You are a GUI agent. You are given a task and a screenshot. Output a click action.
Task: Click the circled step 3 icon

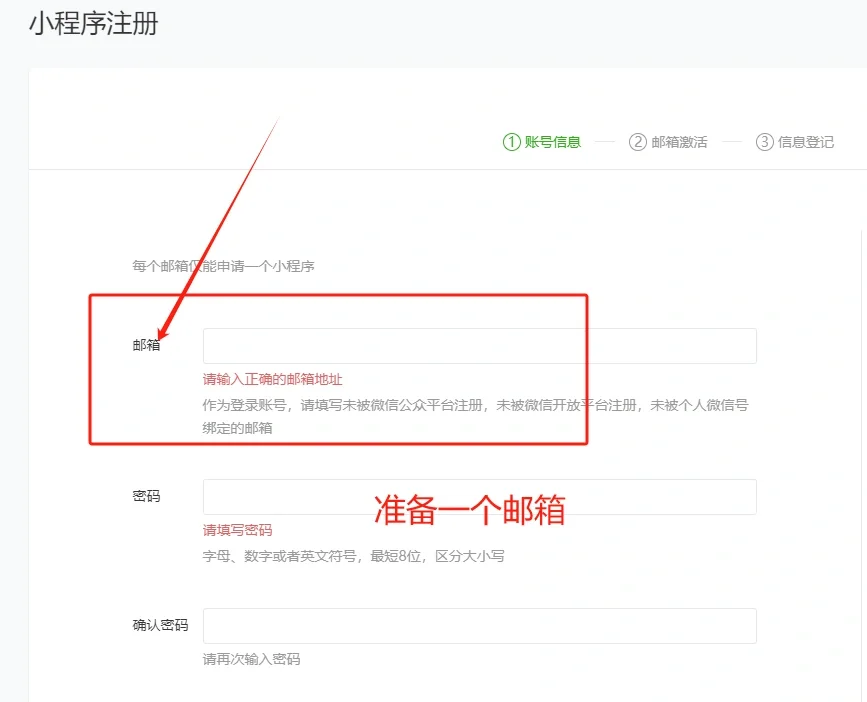(x=764, y=142)
